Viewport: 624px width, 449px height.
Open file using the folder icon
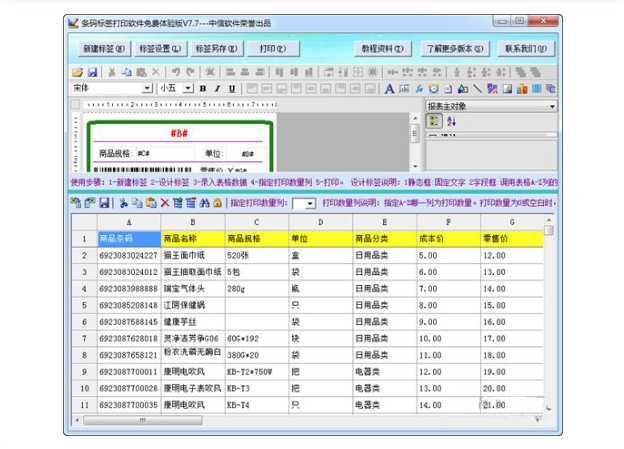tap(78, 72)
